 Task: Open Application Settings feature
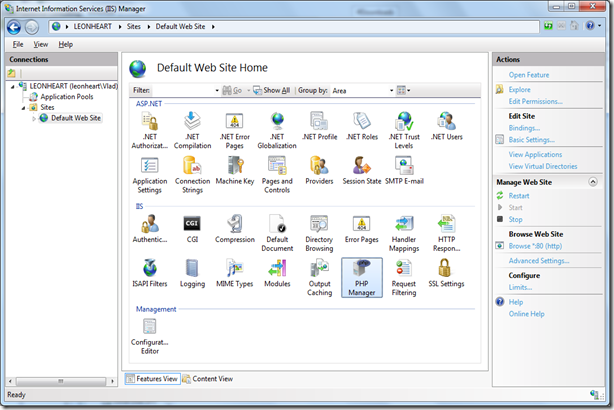click(x=150, y=175)
